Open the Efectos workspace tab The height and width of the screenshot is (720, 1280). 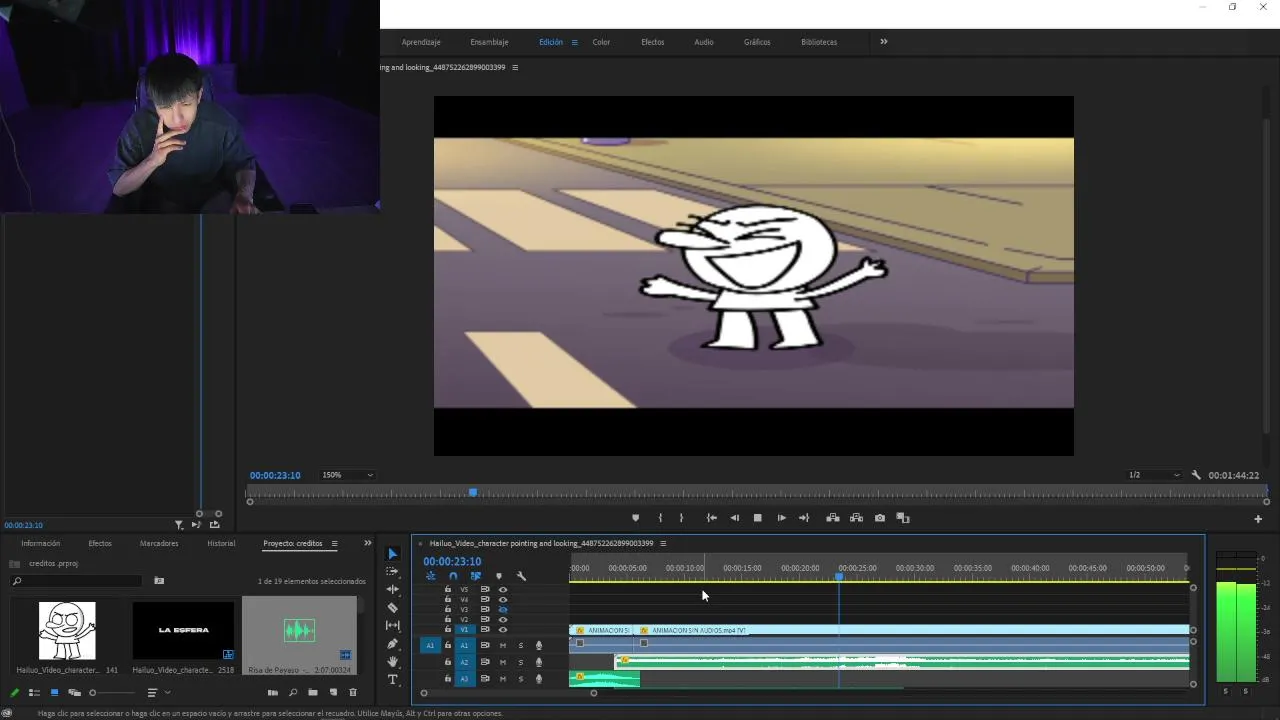tap(653, 42)
